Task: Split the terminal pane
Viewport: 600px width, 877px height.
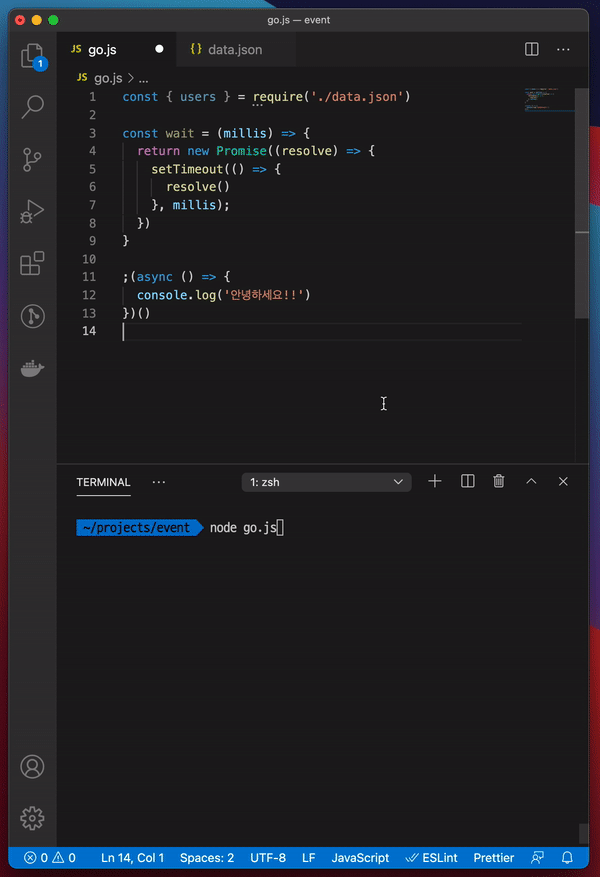Action: (x=467, y=481)
